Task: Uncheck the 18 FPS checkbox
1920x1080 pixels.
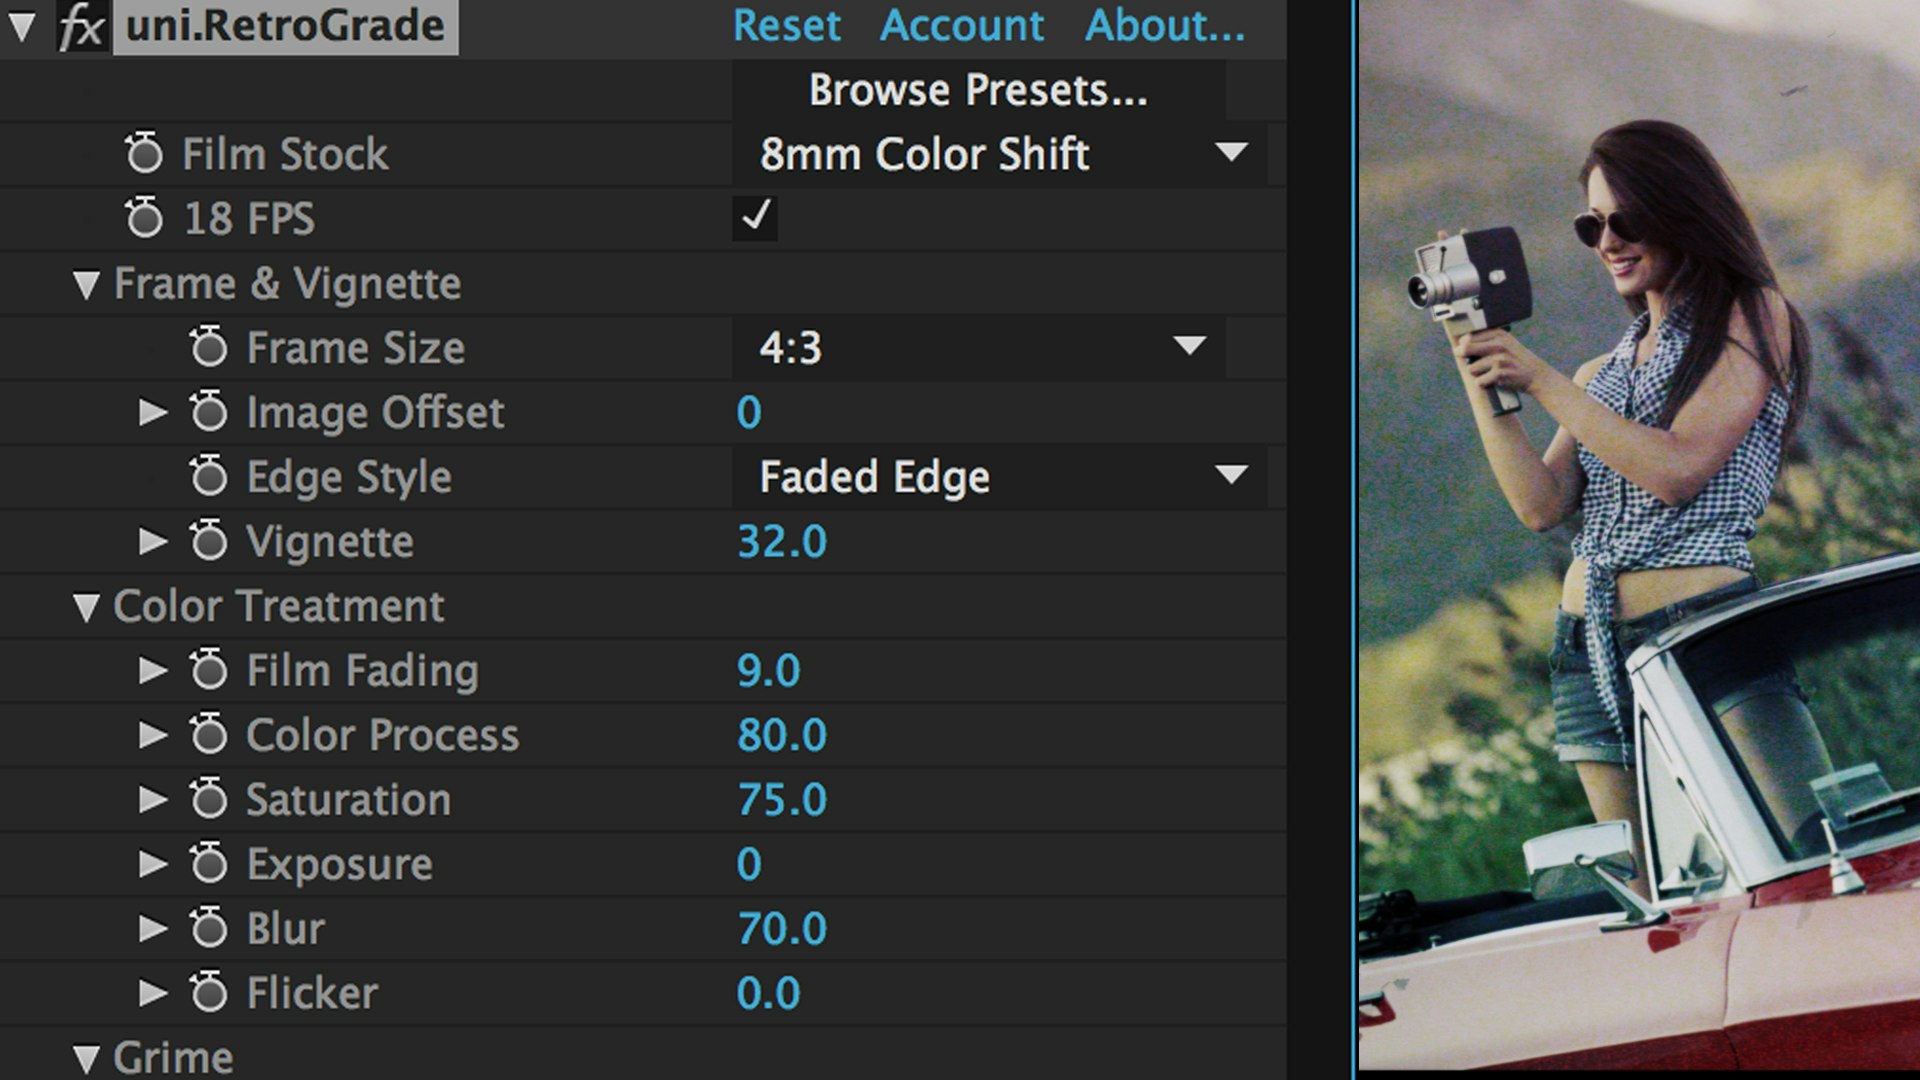Action: tap(755, 217)
